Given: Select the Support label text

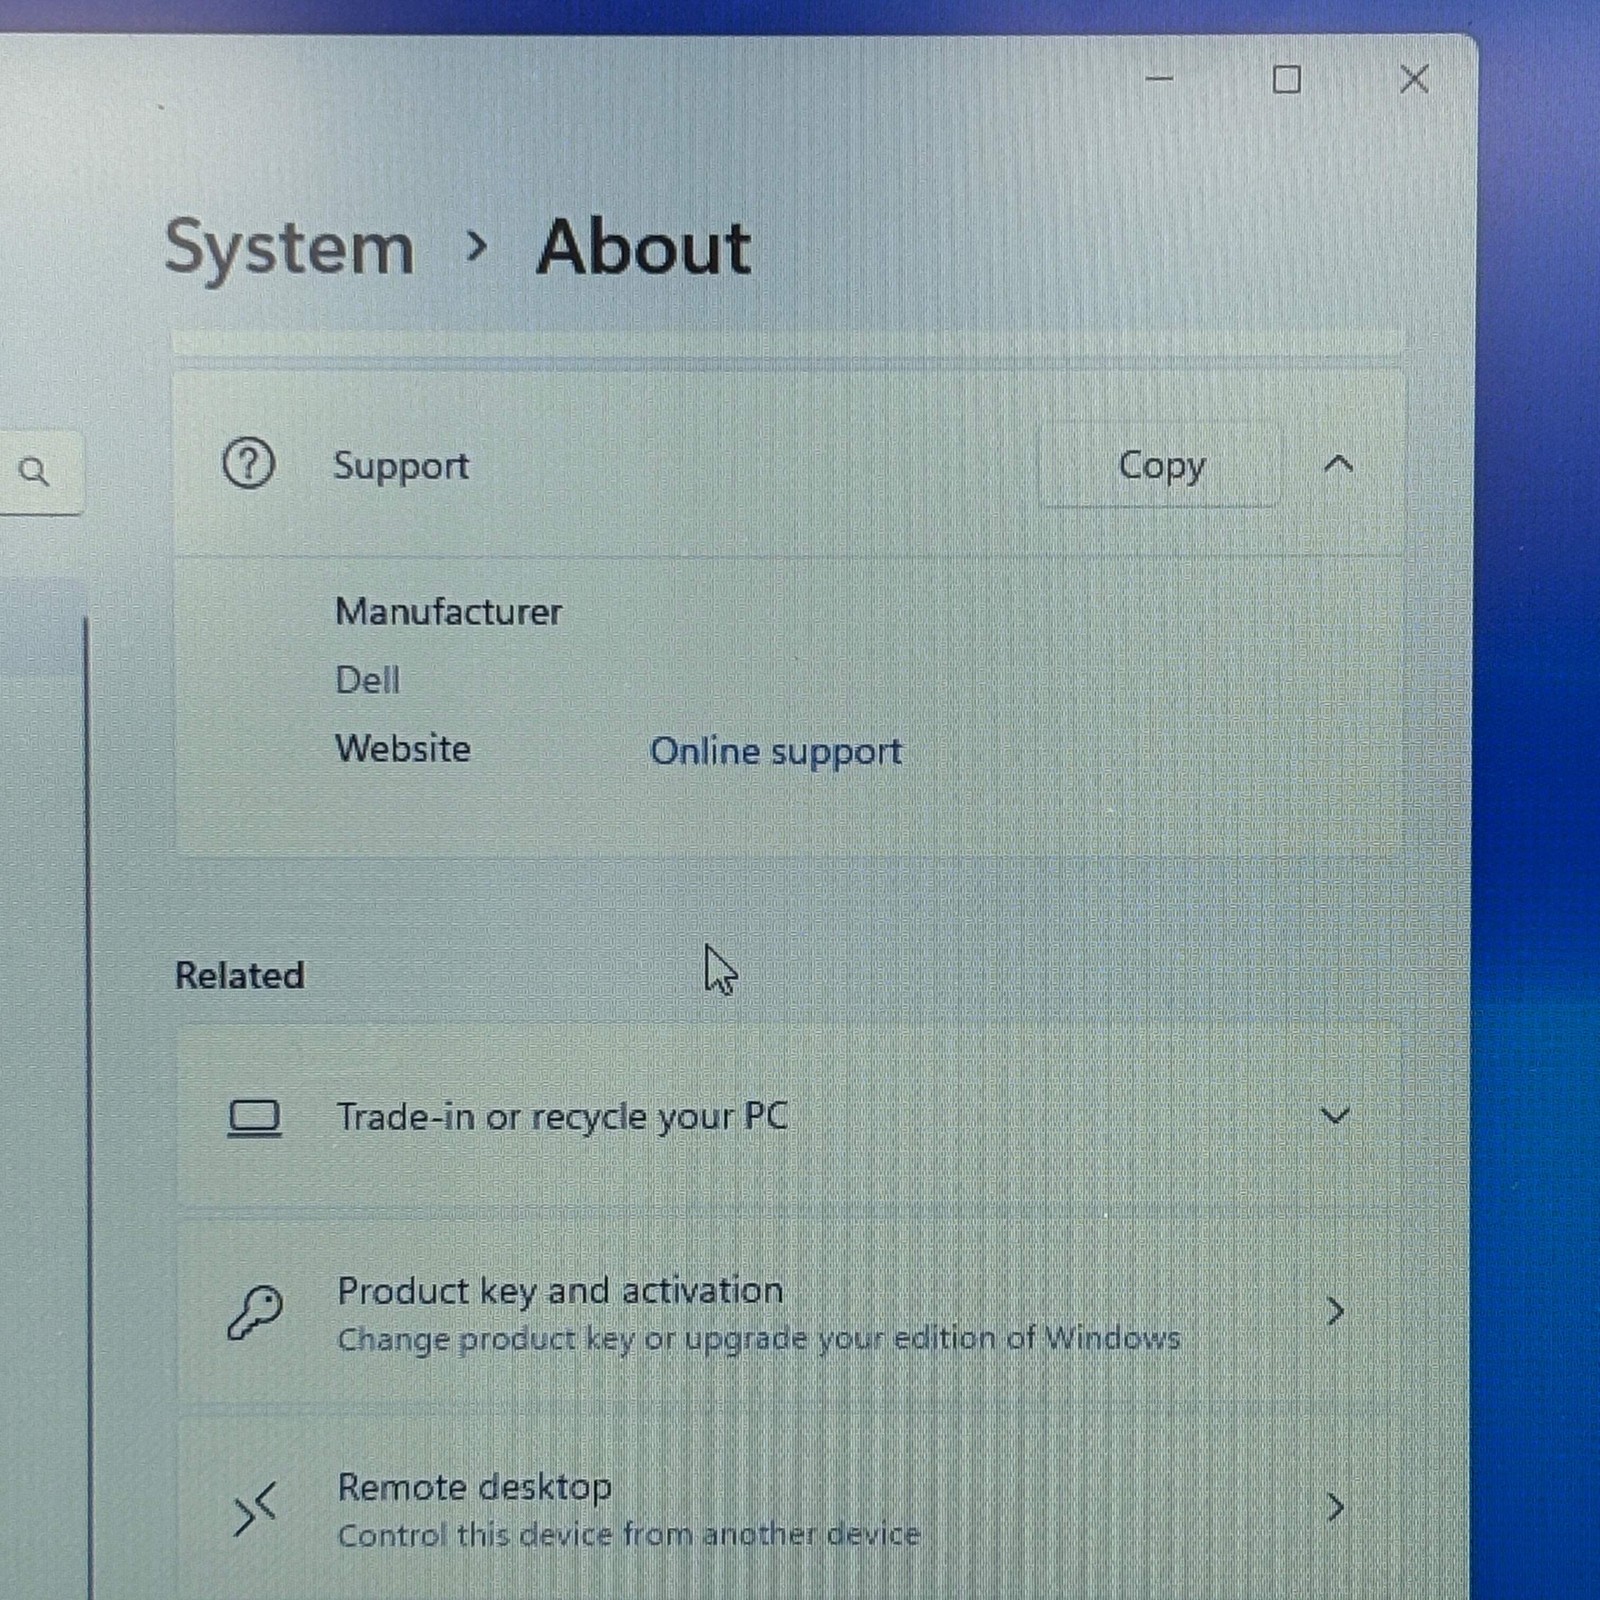Looking at the screenshot, I should 401,467.
